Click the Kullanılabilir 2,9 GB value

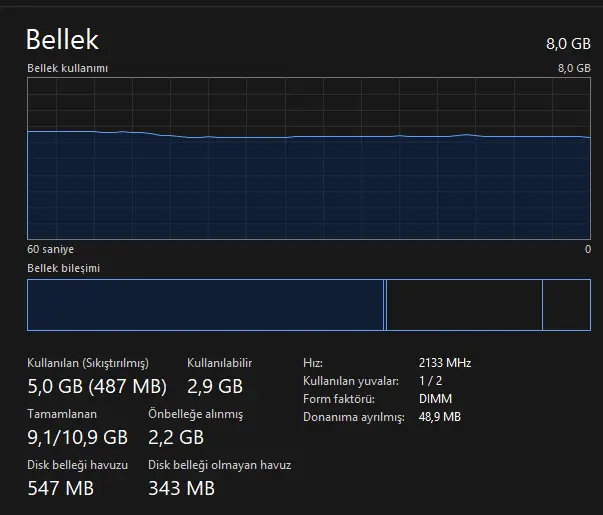[x=215, y=386]
